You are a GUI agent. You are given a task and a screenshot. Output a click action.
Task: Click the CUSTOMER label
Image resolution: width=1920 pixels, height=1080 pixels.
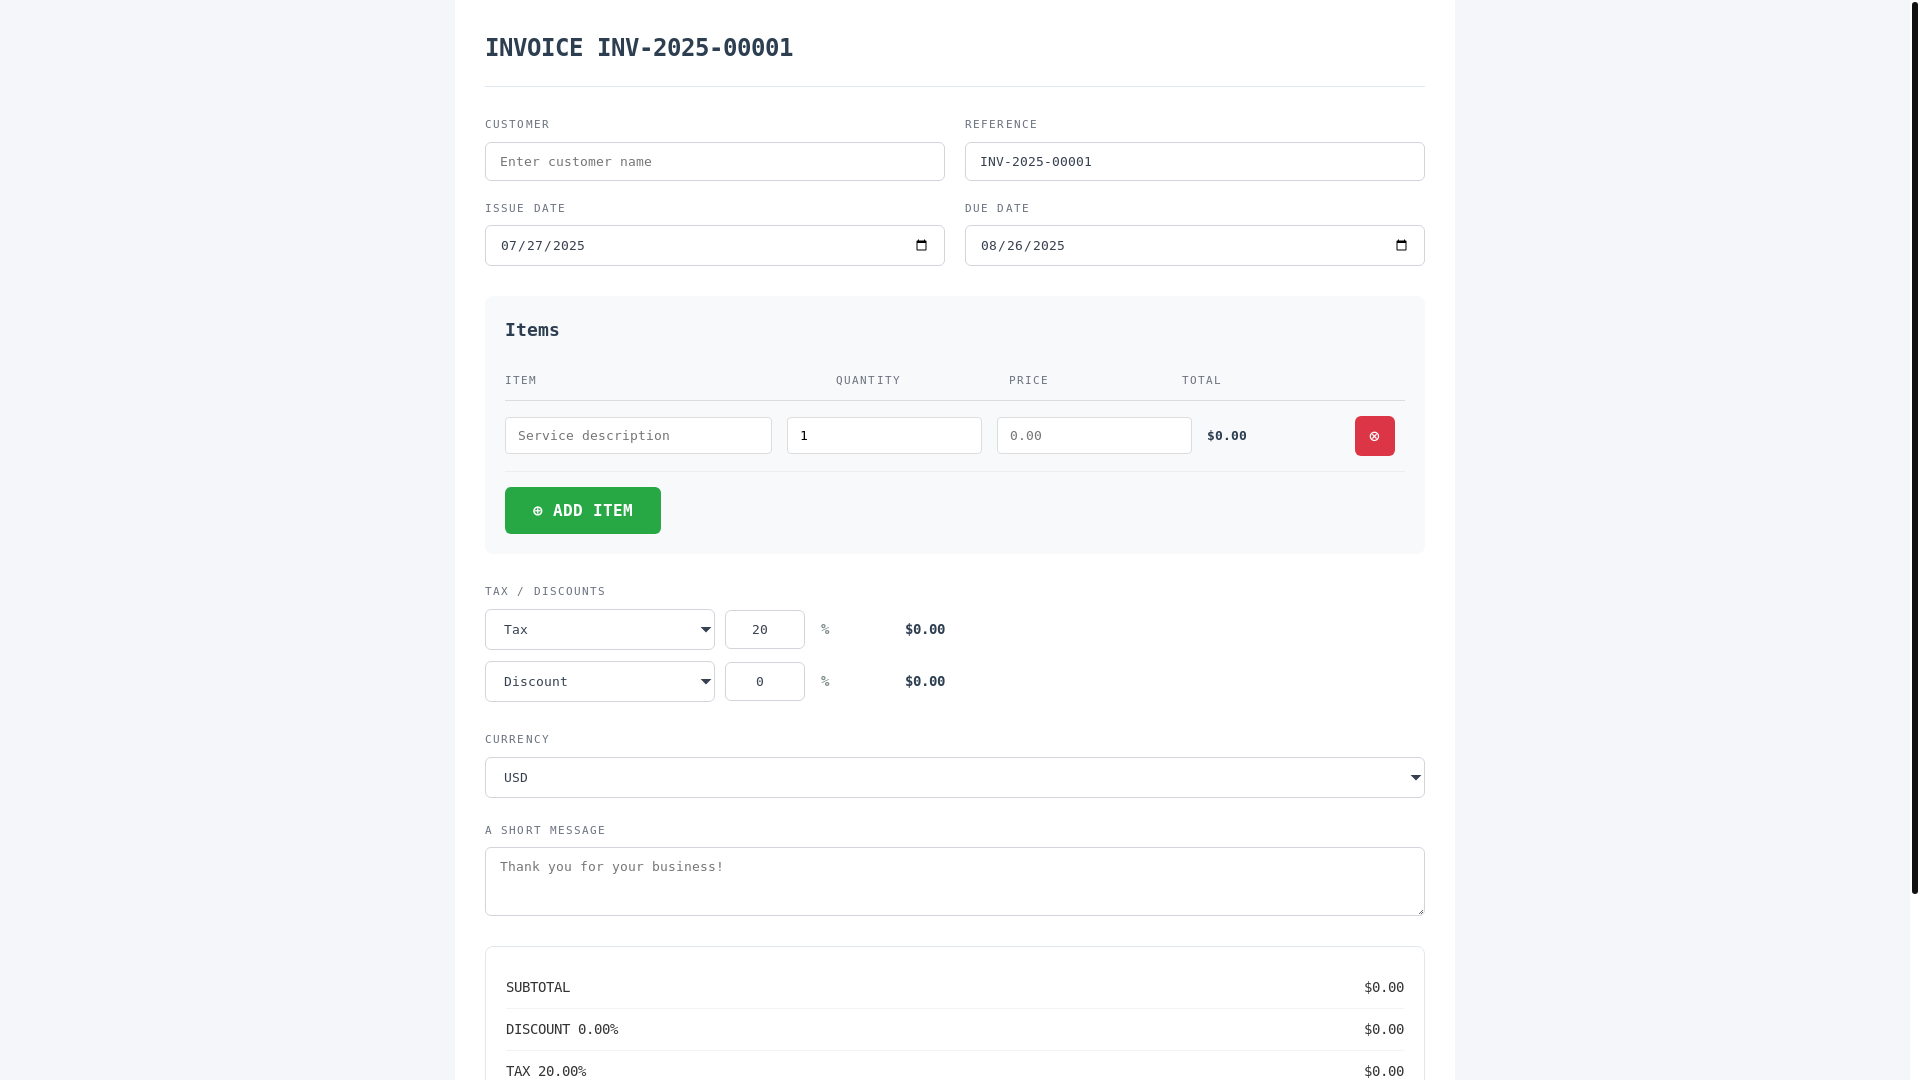pyautogui.click(x=517, y=125)
